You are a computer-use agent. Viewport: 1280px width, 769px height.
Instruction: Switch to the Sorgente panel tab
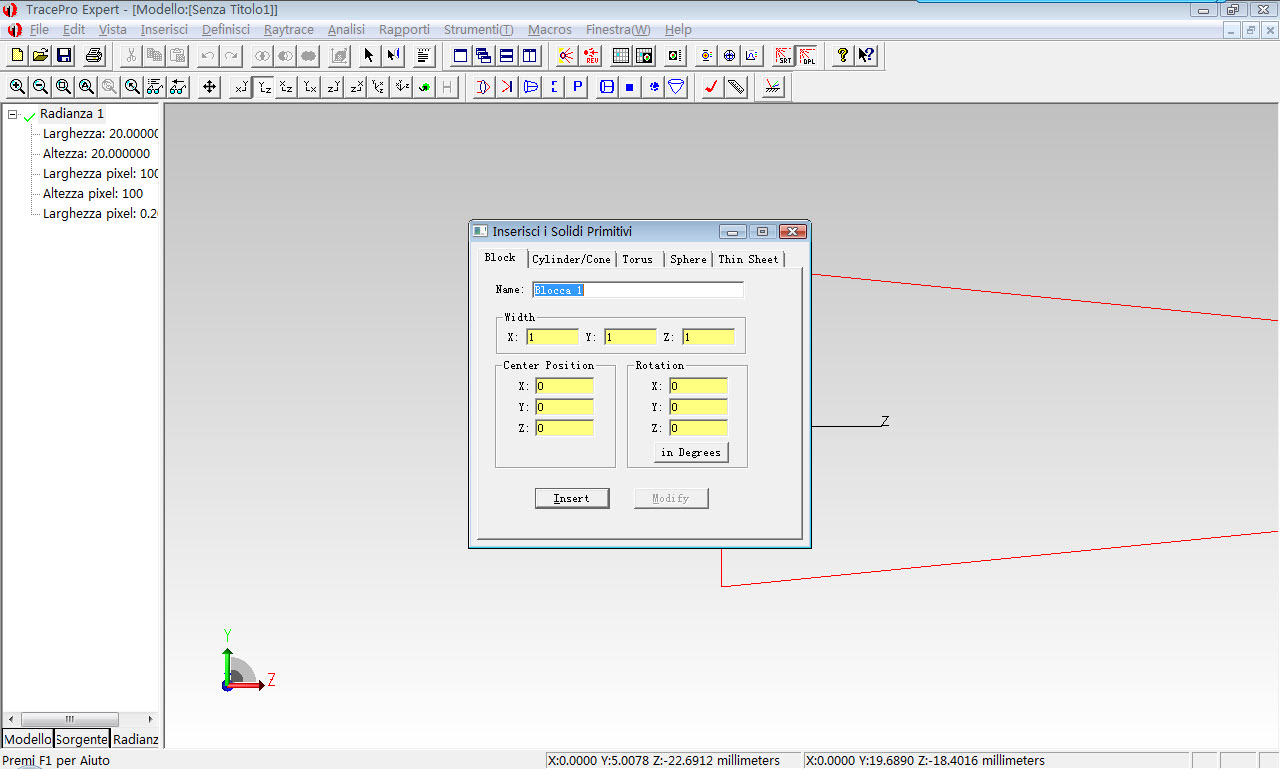pyautogui.click(x=82, y=740)
